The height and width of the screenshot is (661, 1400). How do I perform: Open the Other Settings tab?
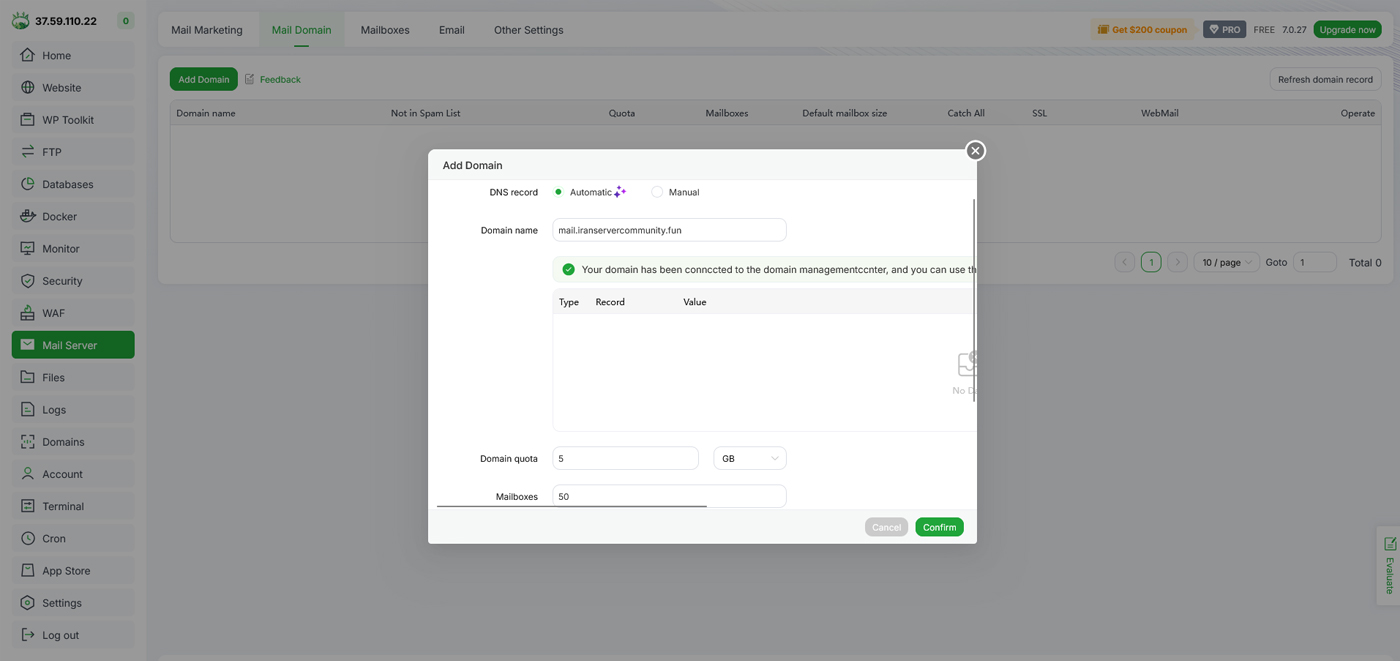(528, 30)
